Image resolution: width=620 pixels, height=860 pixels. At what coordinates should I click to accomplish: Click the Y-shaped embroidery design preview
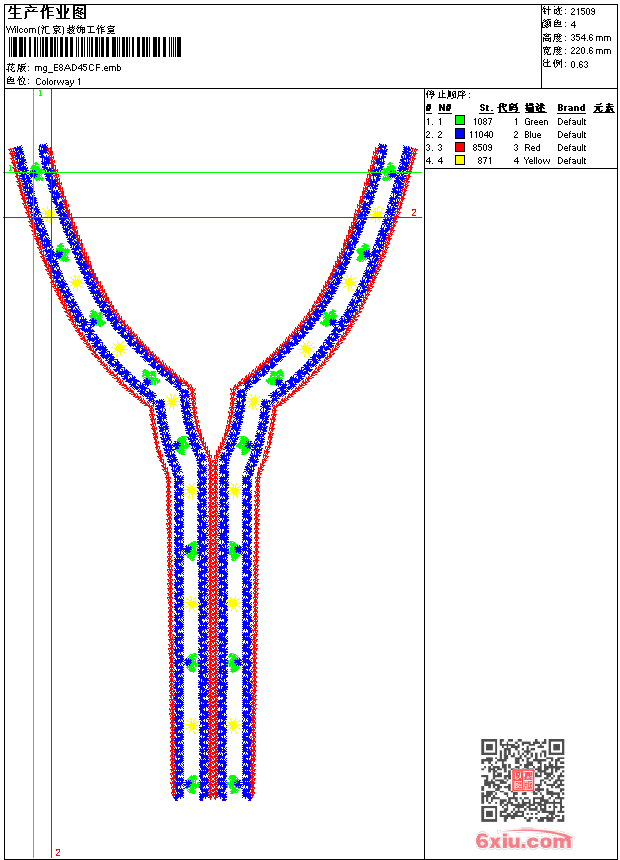(x=213, y=472)
